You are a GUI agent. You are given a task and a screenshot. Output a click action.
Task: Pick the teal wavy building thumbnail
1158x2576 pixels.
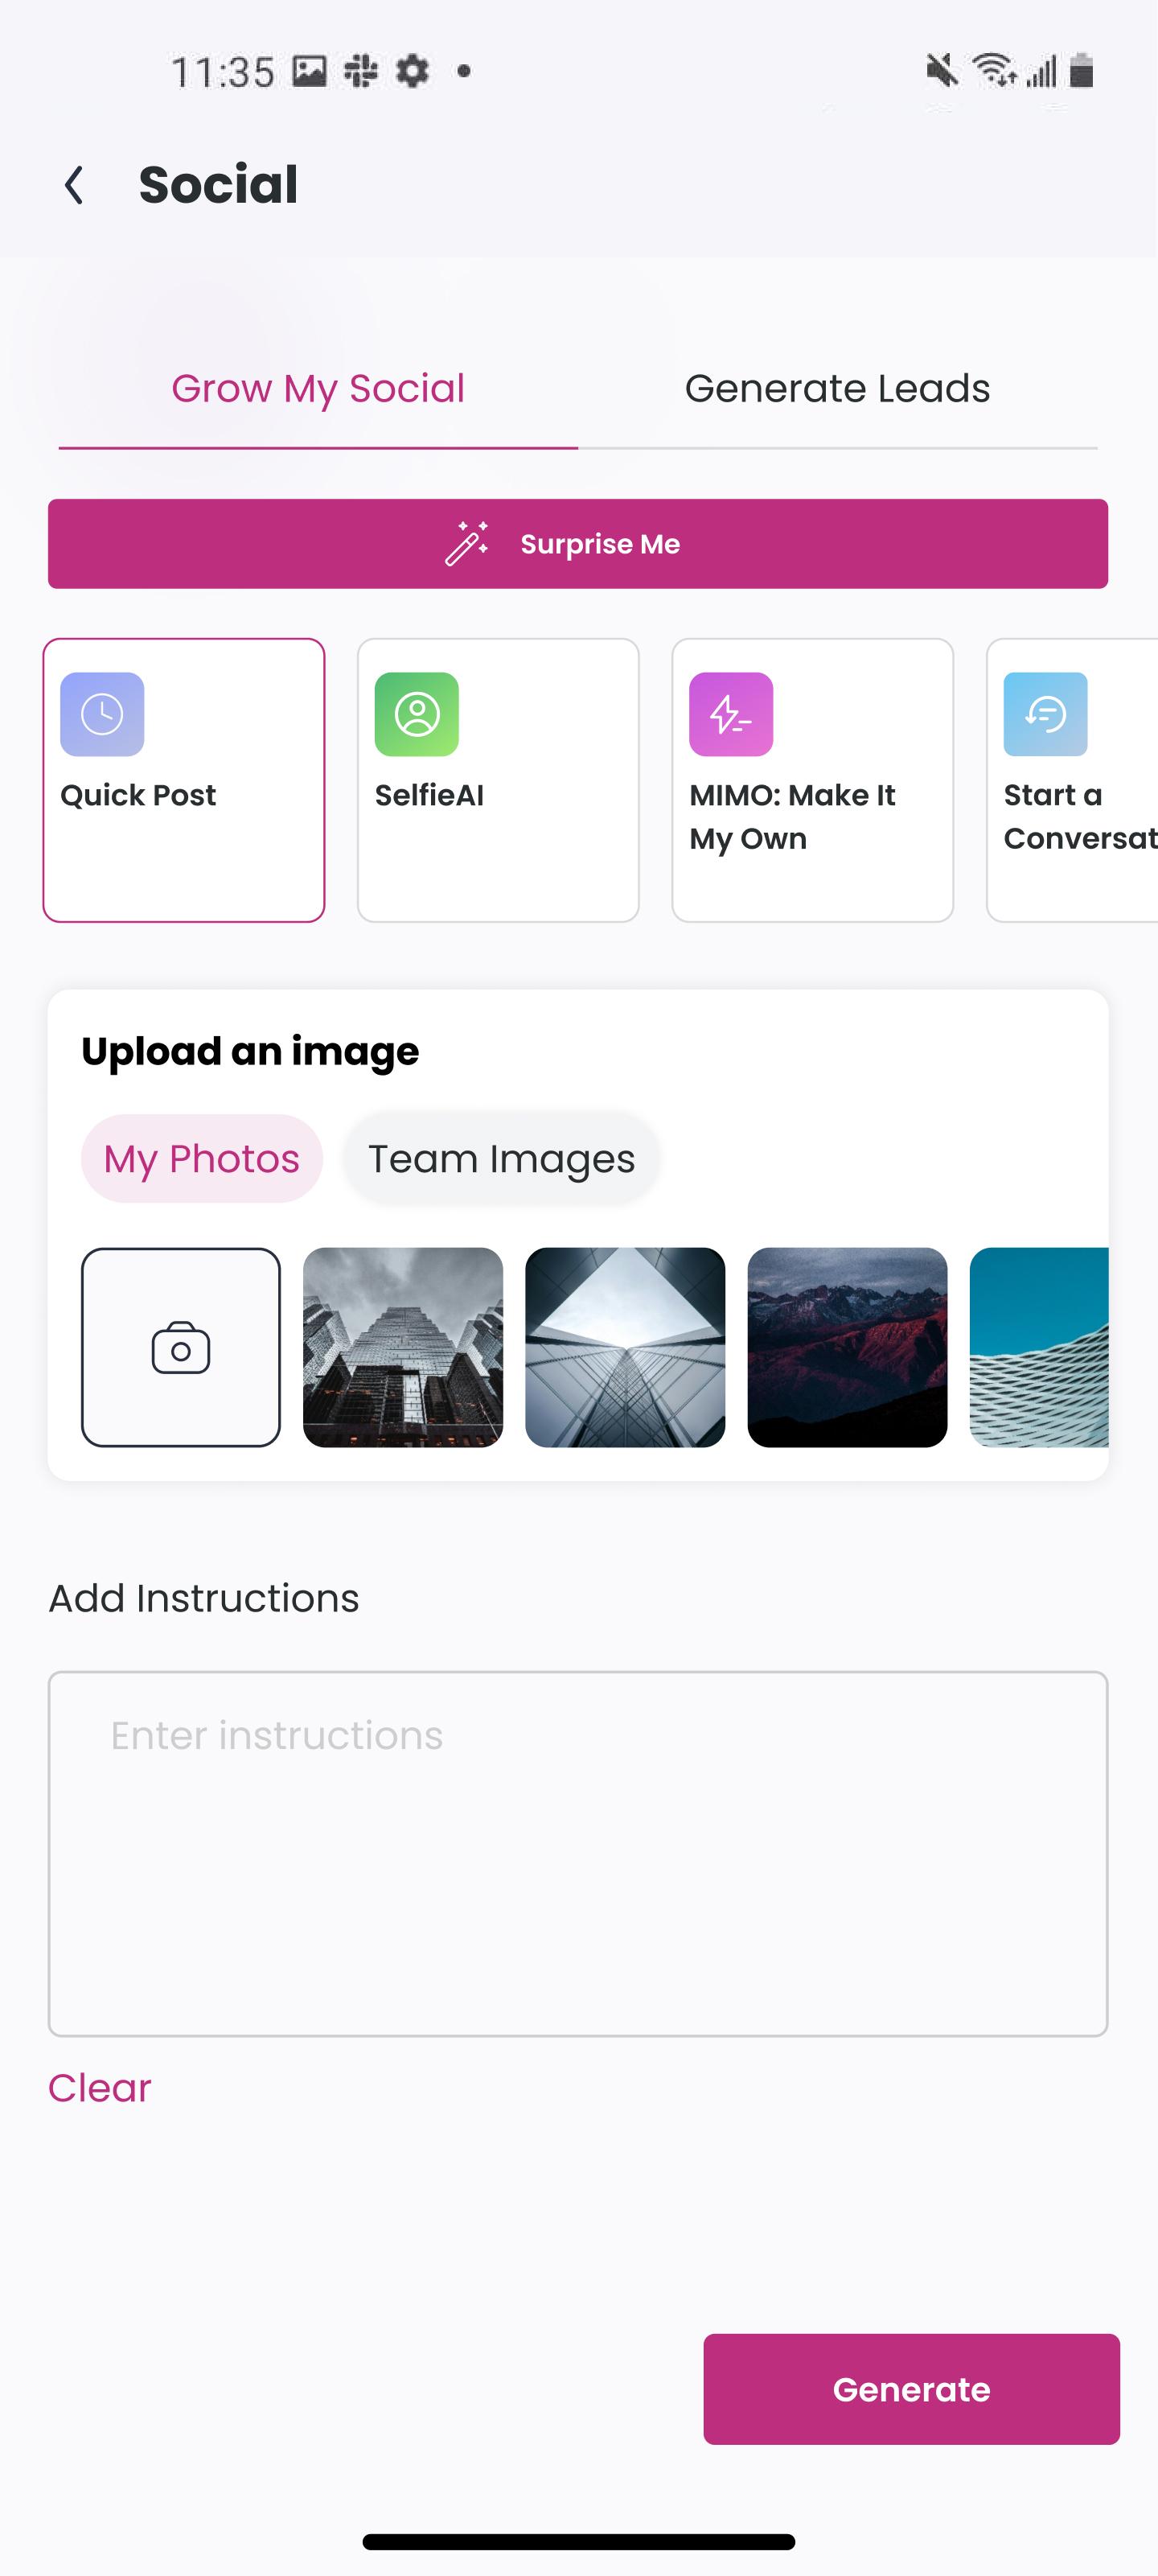[x=1039, y=1347]
